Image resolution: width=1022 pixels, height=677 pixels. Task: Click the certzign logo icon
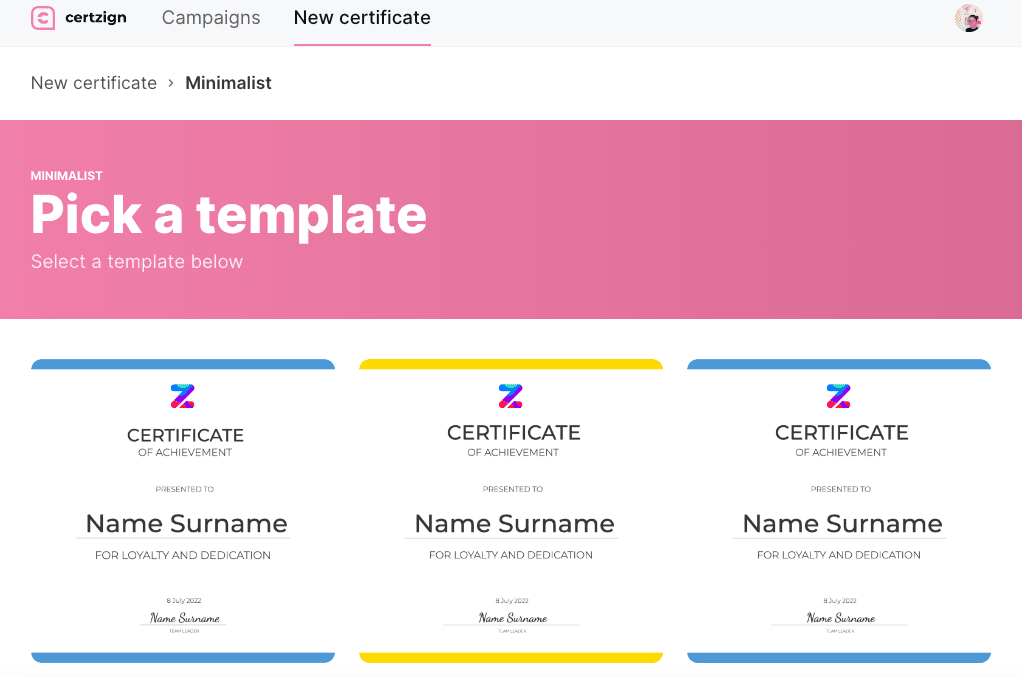tap(43, 18)
